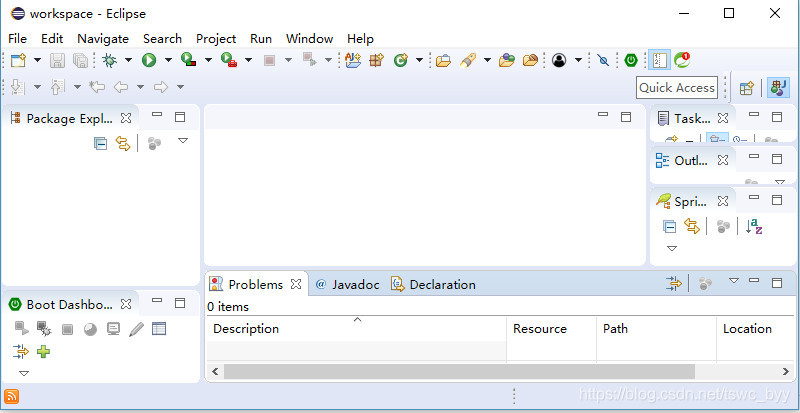Toggle Show Line Numbers toolbar button

click(659, 60)
